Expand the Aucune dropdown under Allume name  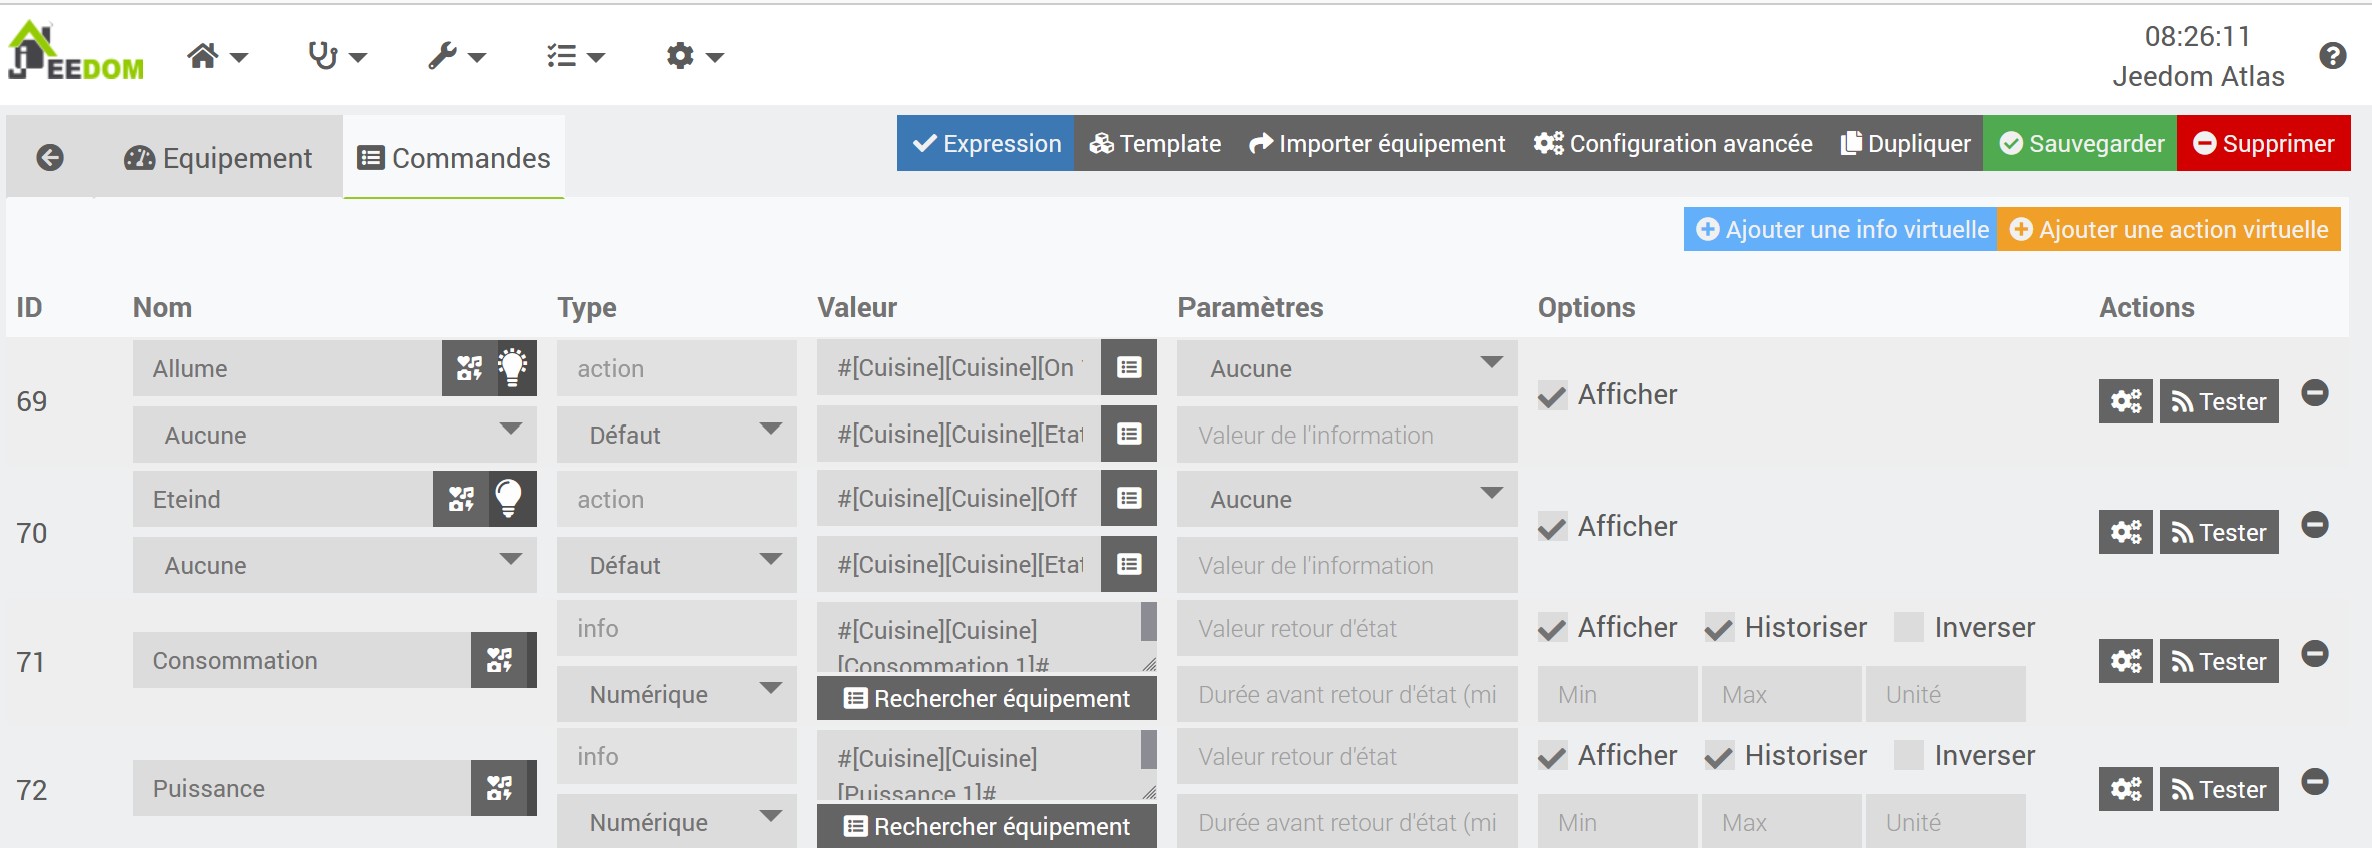[334, 435]
